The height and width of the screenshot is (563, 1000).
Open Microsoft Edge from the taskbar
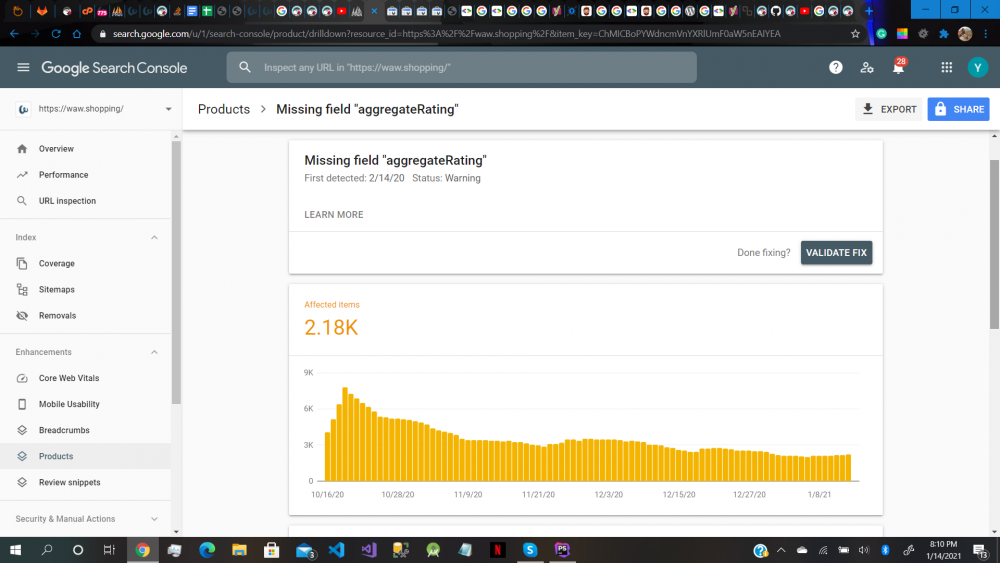207,550
